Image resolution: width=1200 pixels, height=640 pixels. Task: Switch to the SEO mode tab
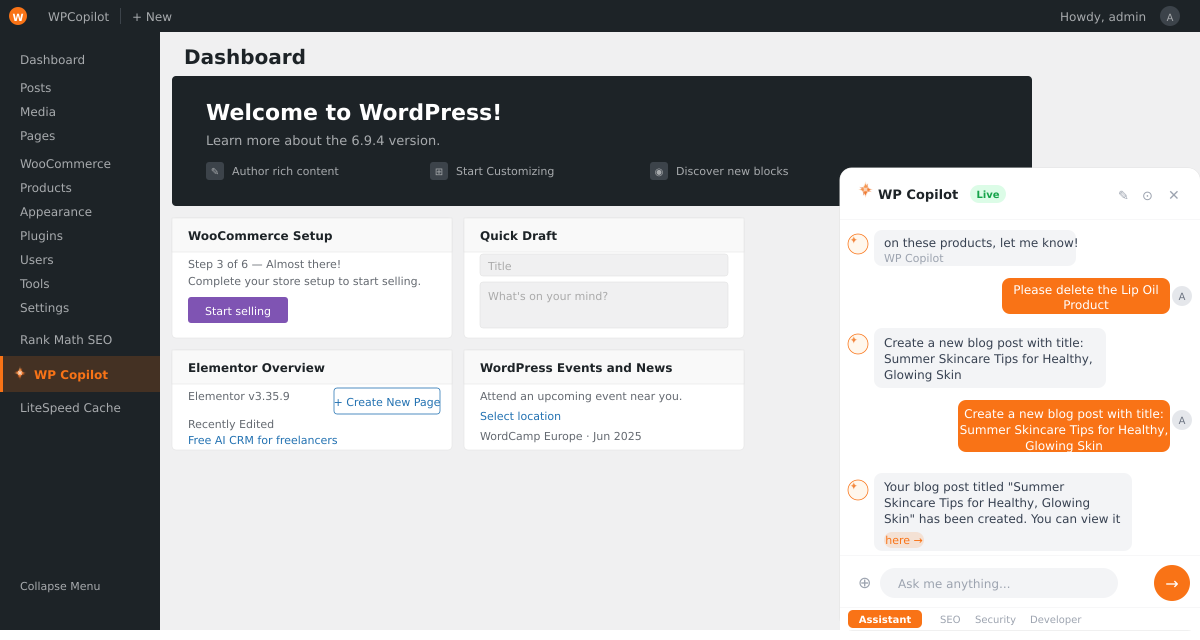(x=950, y=619)
